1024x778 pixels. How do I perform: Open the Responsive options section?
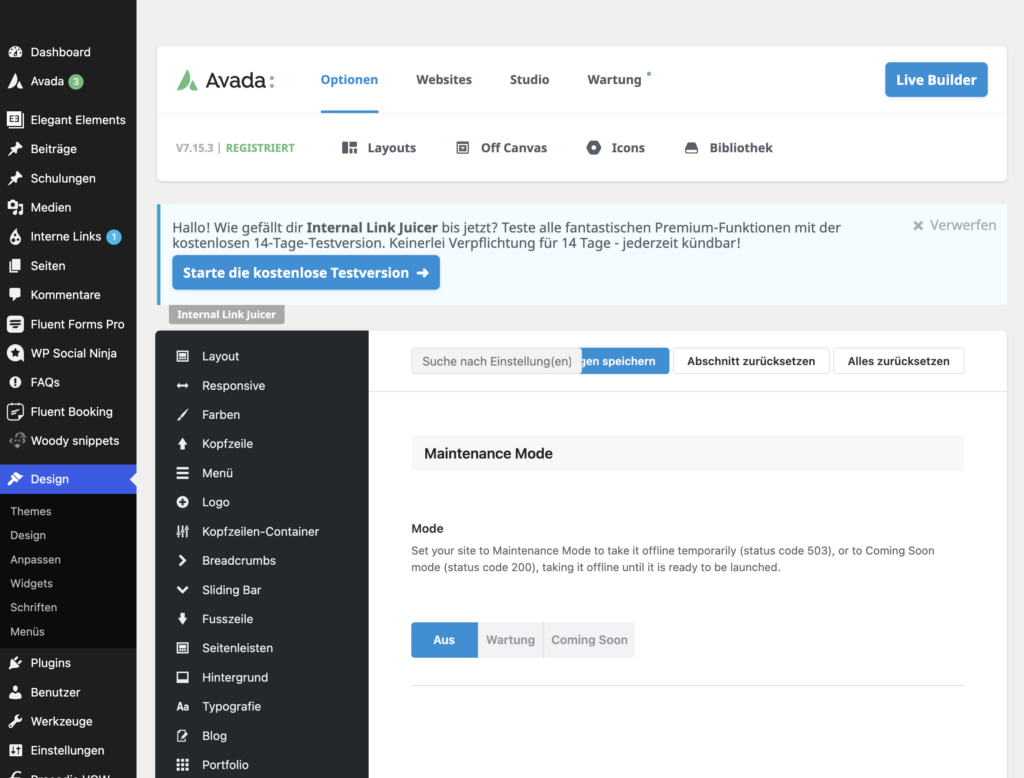click(262, 385)
